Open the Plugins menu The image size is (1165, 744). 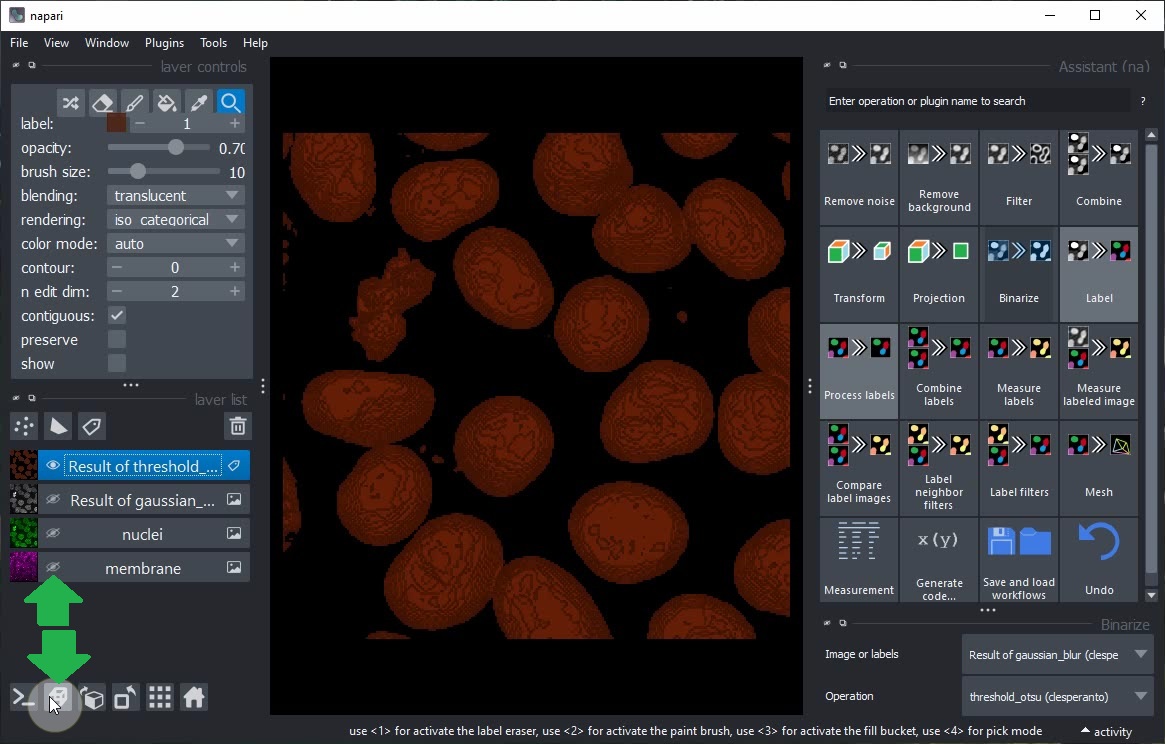pyautogui.click(x=164, y=43)
